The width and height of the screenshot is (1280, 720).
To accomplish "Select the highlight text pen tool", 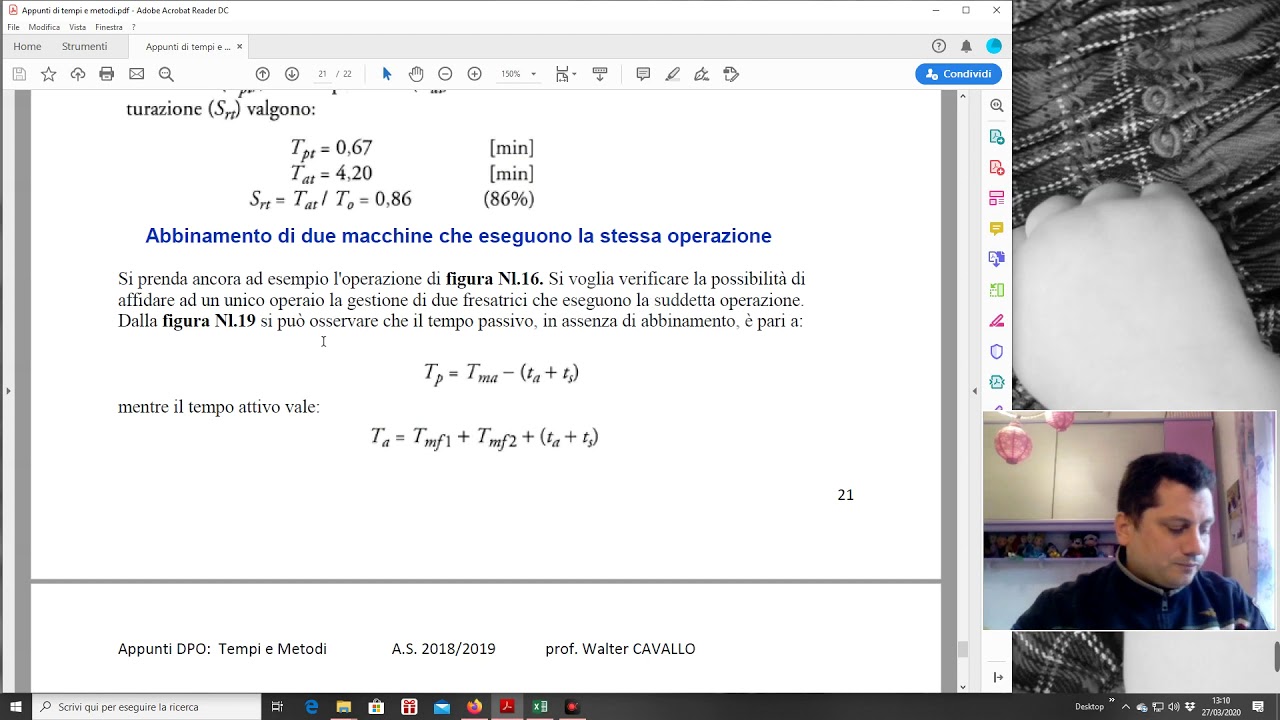I will 673,74.
